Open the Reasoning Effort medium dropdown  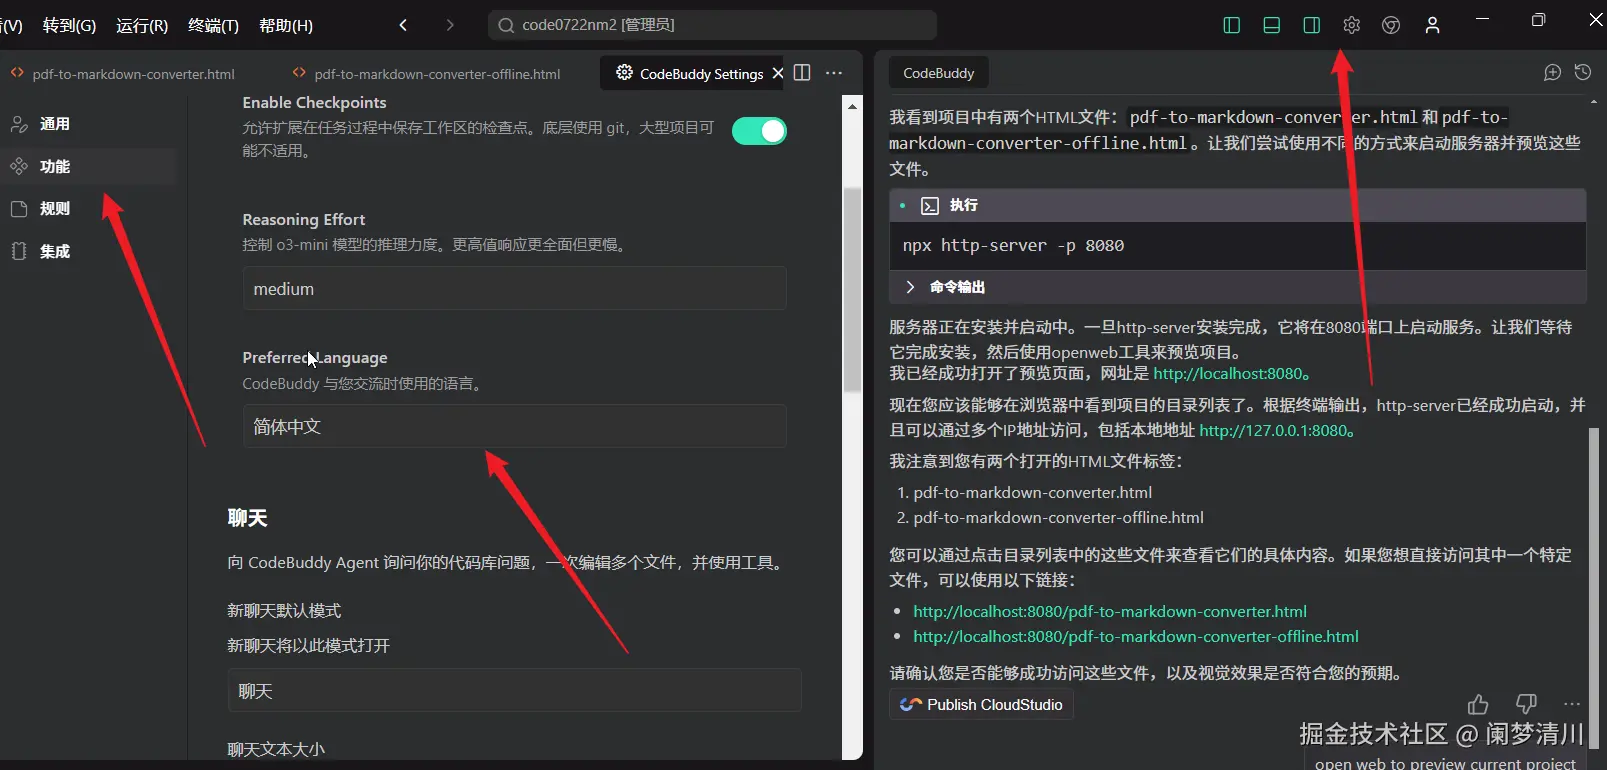[x=514, y=289]
